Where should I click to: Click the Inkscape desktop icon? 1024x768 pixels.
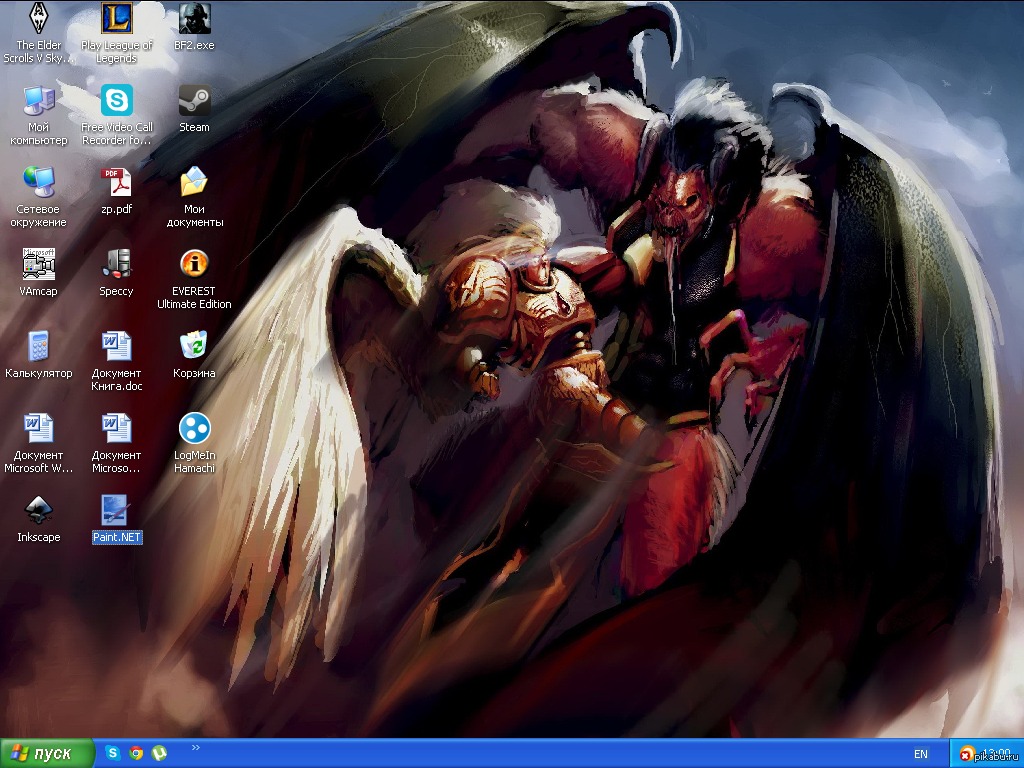click(x=38, y=511)
